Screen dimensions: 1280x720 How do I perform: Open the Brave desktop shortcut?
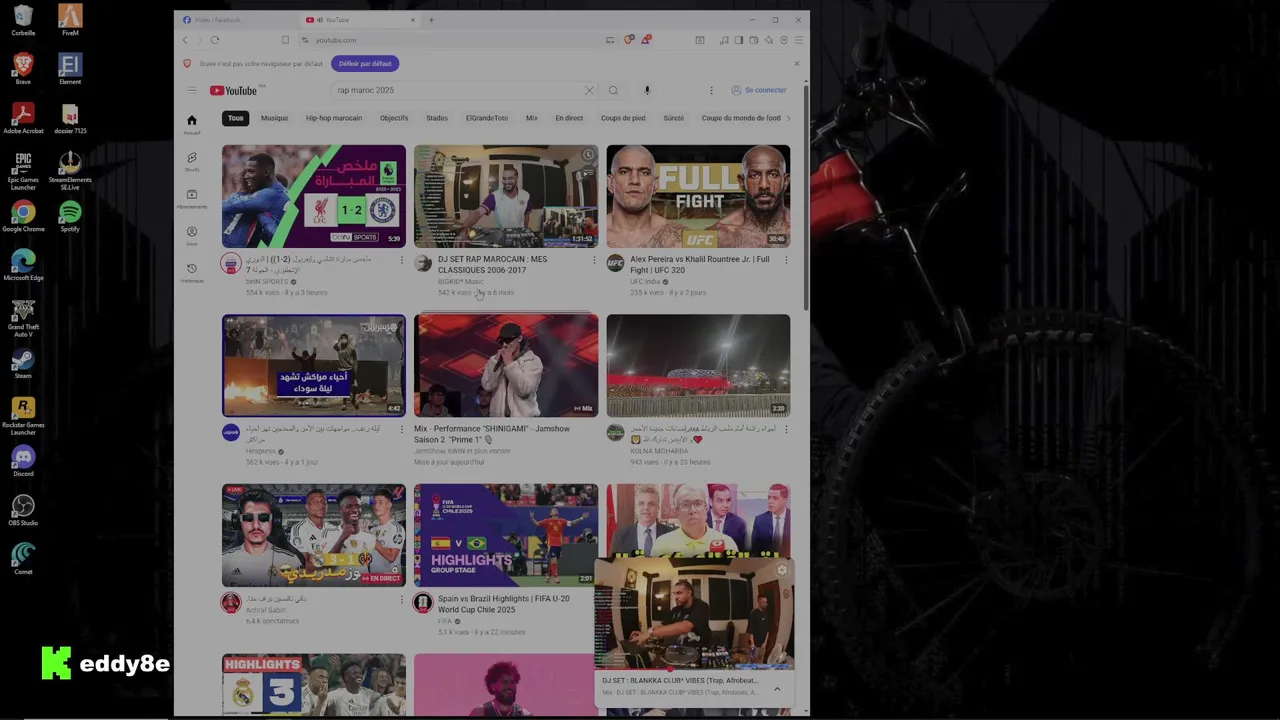coord(23,70)
